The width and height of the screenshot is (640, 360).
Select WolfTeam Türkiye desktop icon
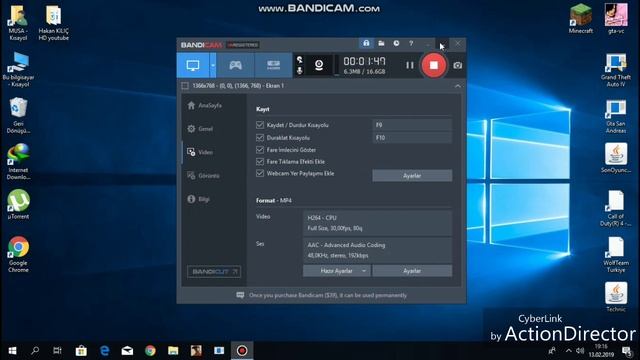[x=616, y=255]
